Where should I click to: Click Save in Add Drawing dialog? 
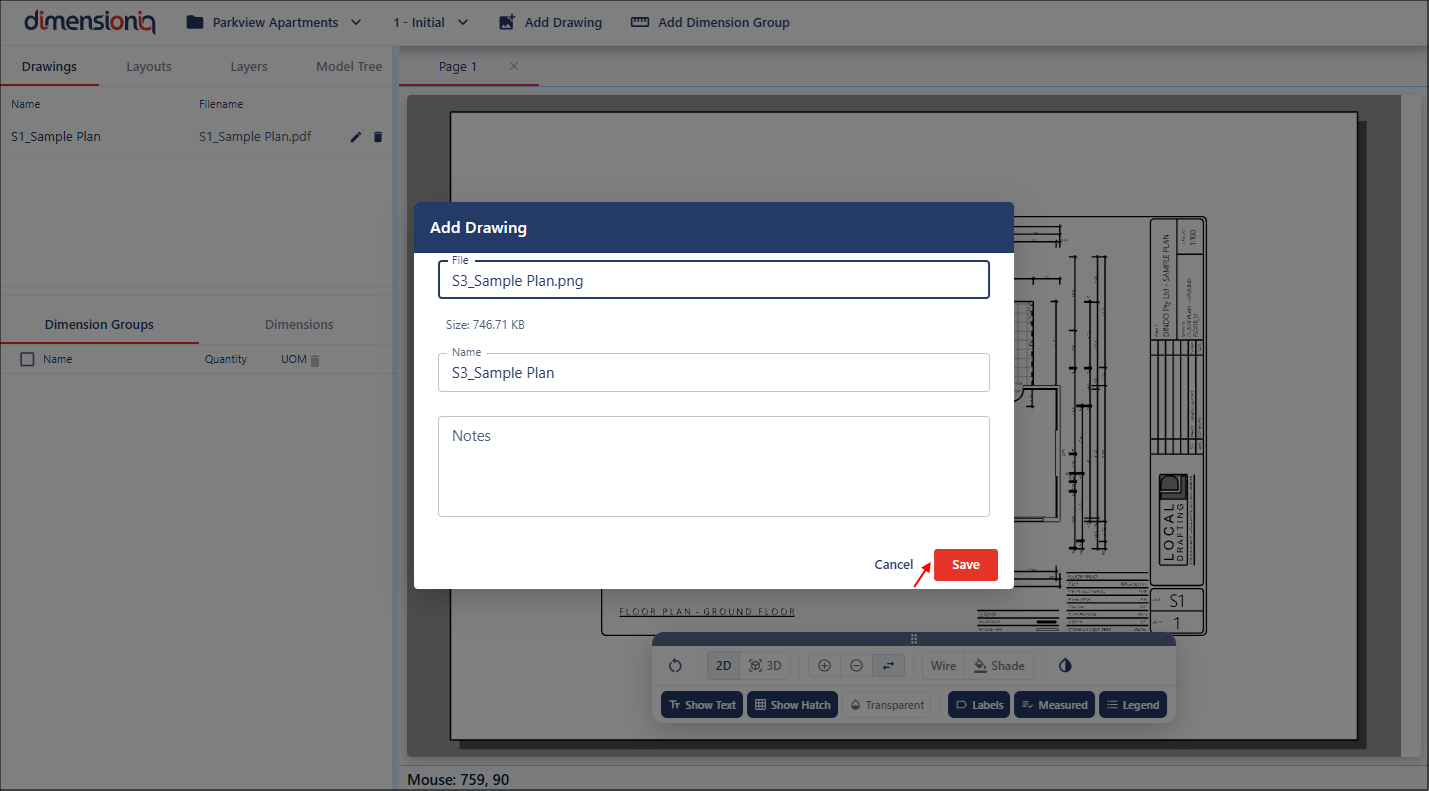click(x=965, y=565)
